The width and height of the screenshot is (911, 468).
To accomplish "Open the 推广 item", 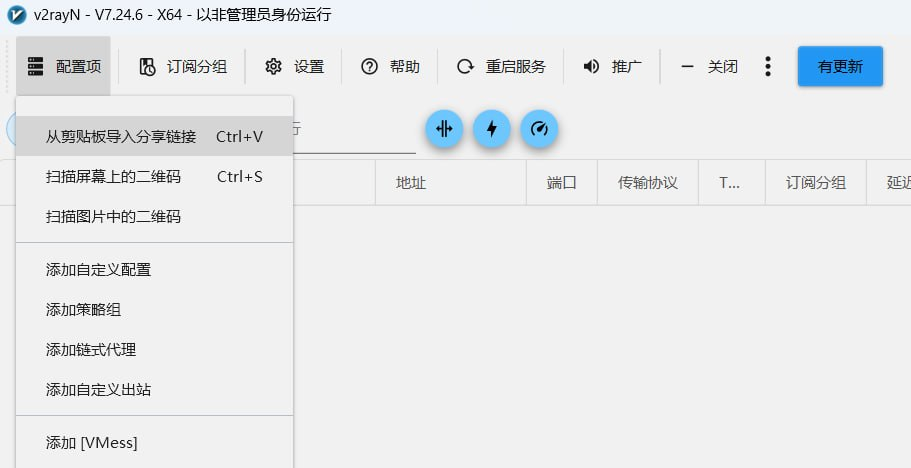I will (612, 66).
